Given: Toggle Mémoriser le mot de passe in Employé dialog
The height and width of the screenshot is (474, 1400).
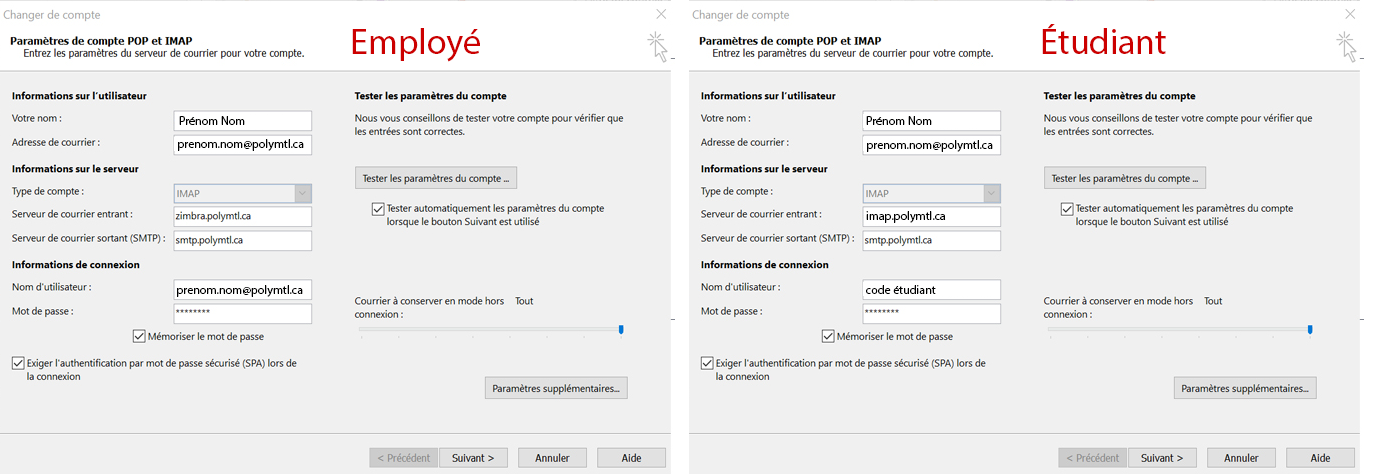Looking at the screenshot, I should pyautogui.click(x=139, y=336).
